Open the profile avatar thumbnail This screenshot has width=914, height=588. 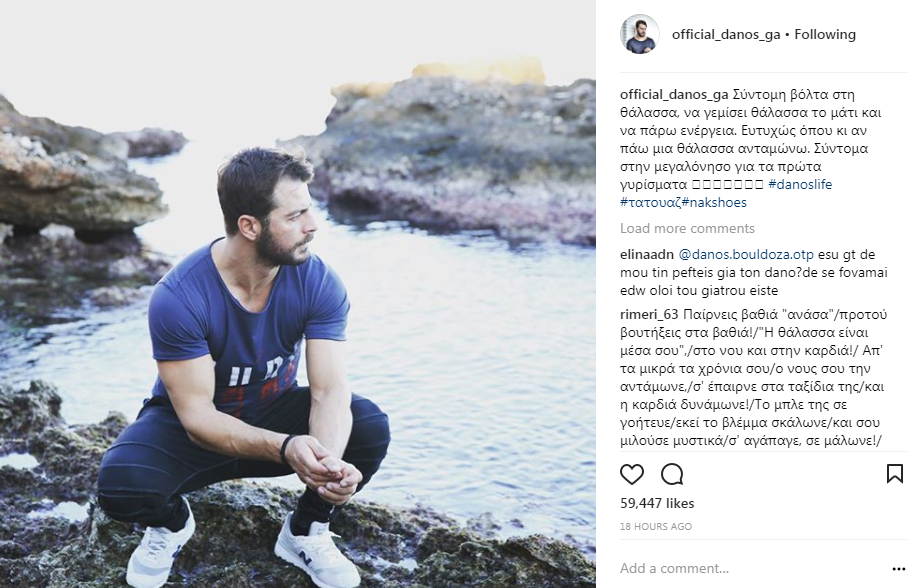(x=639, y=34)
